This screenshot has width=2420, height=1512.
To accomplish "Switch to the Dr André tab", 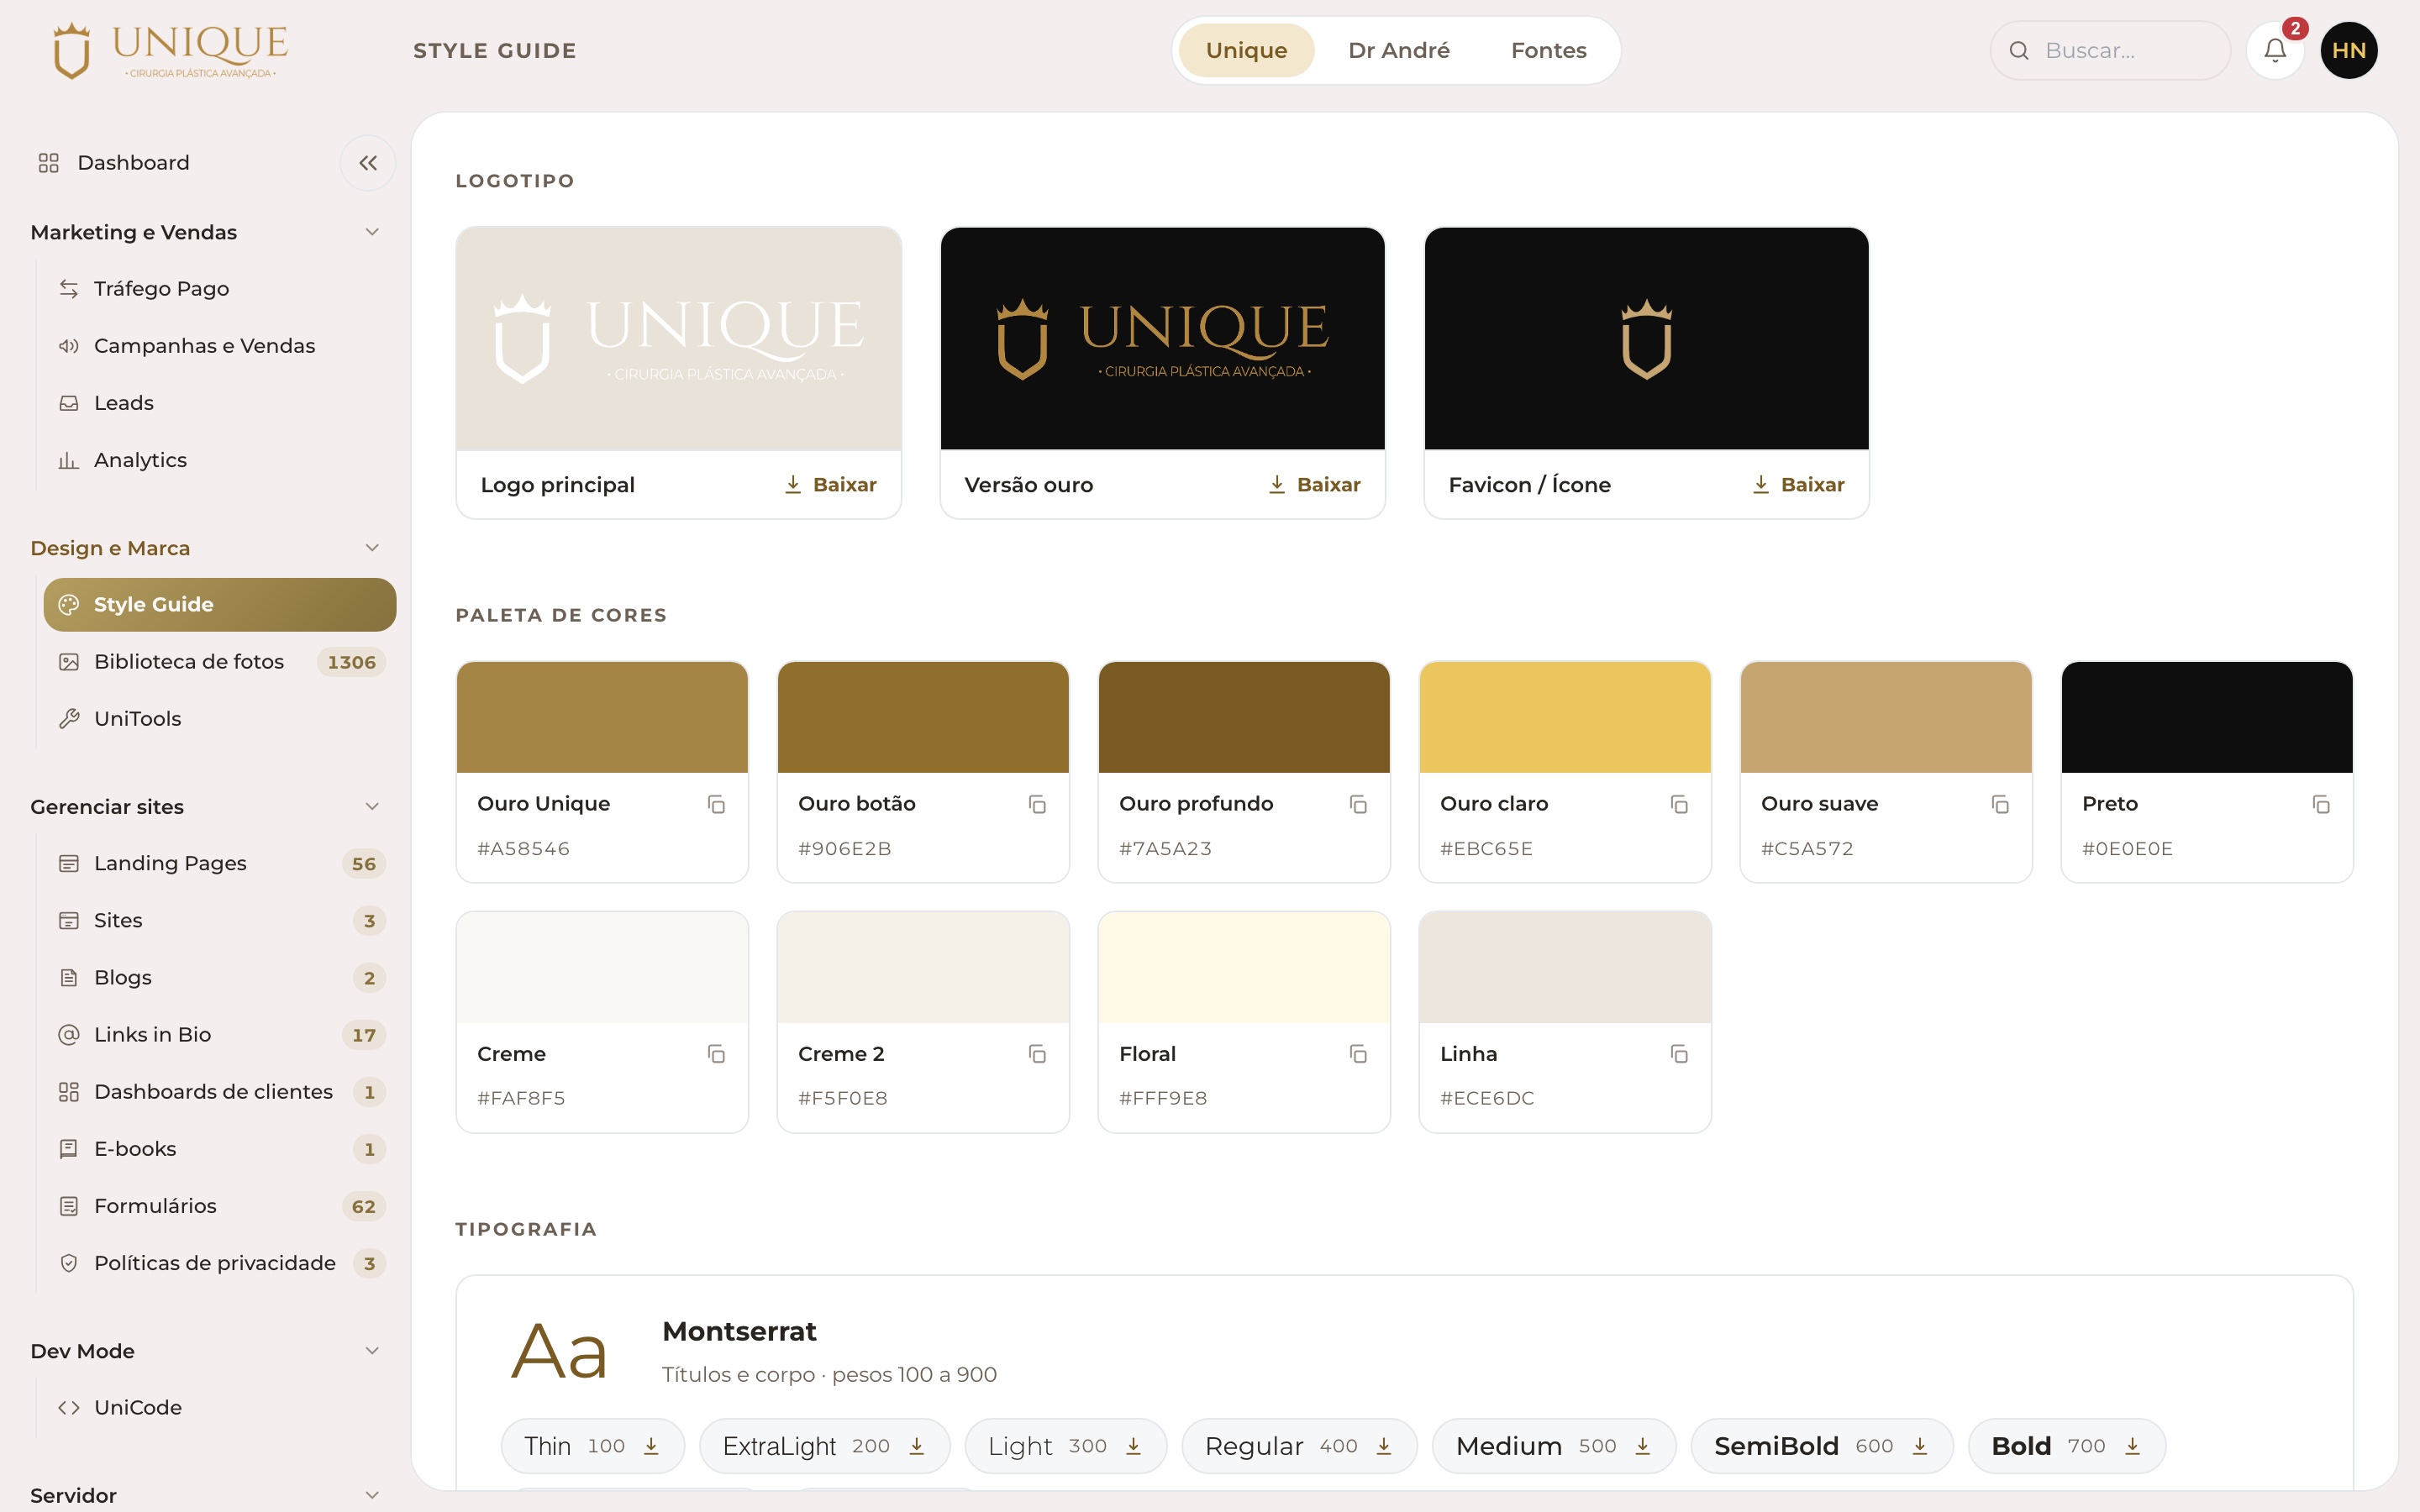I will (1398, 50).
